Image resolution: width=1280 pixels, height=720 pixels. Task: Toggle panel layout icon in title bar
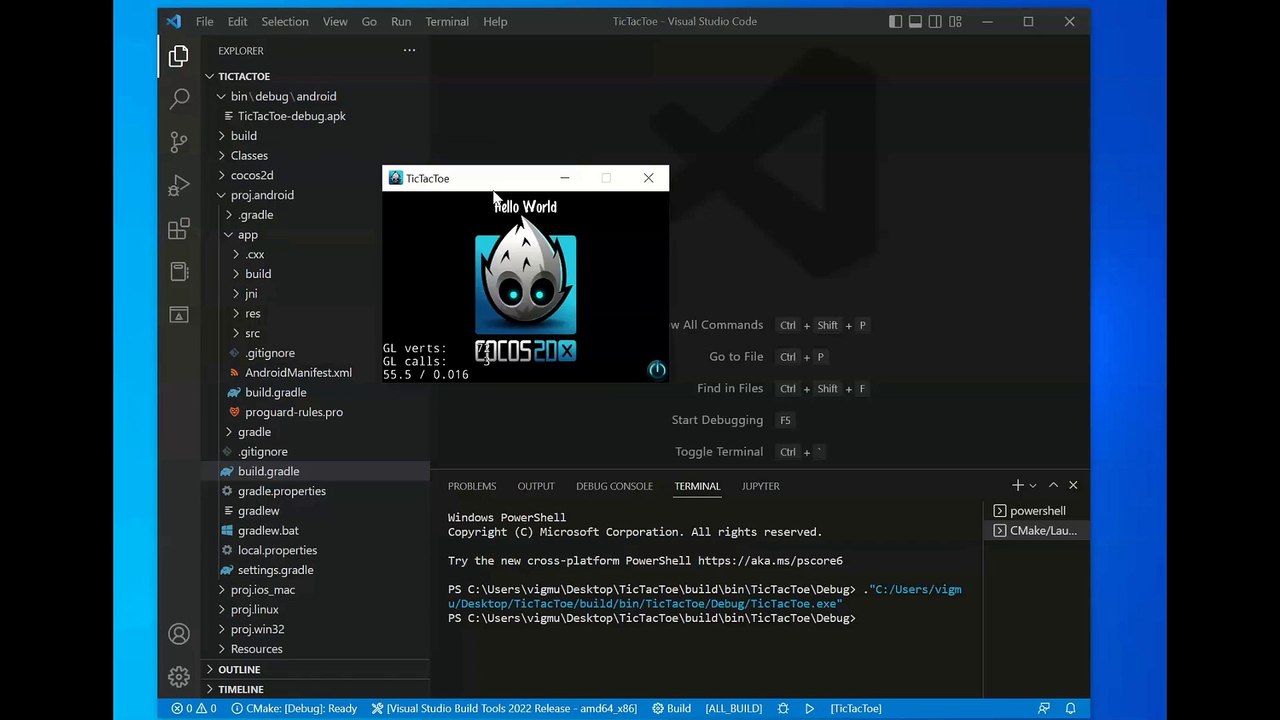[x=915, y=21]
